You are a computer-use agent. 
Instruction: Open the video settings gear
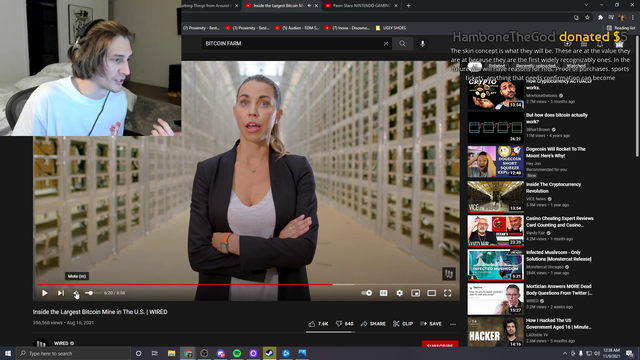[400, 293]
